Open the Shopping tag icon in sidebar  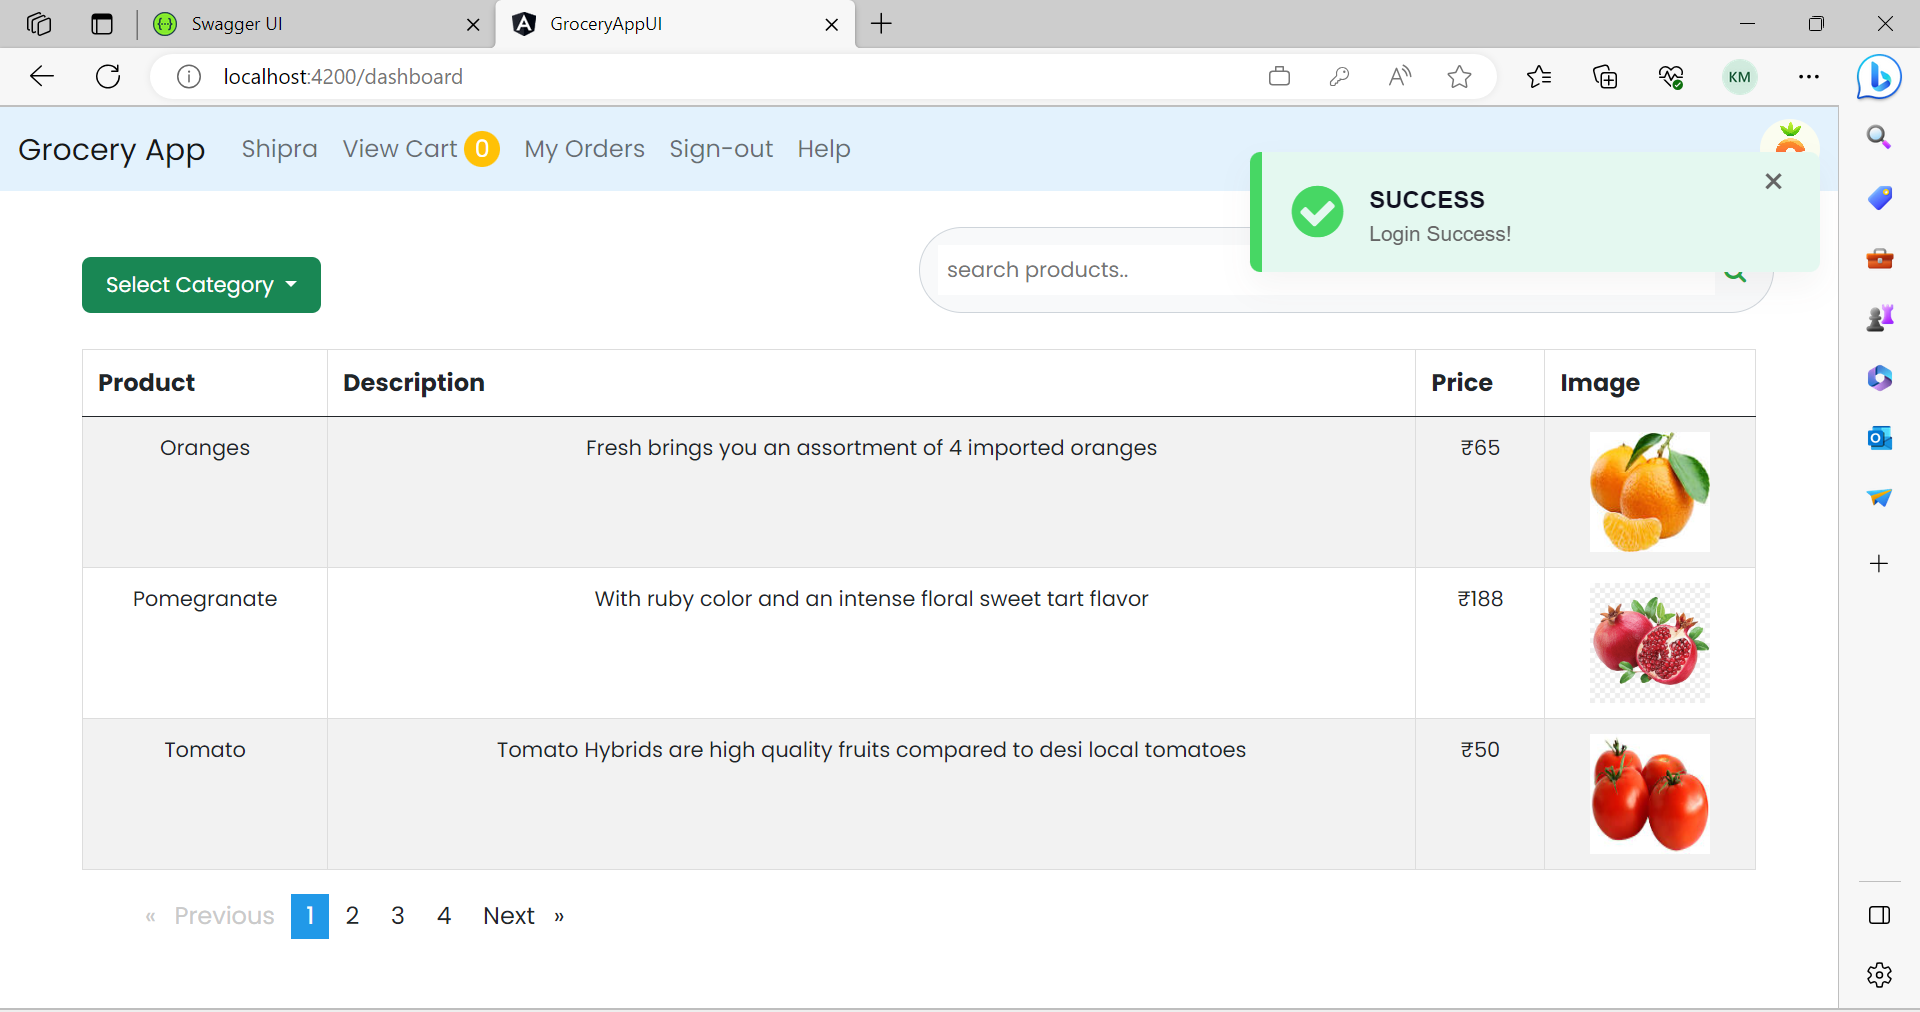click(1879, 198)
